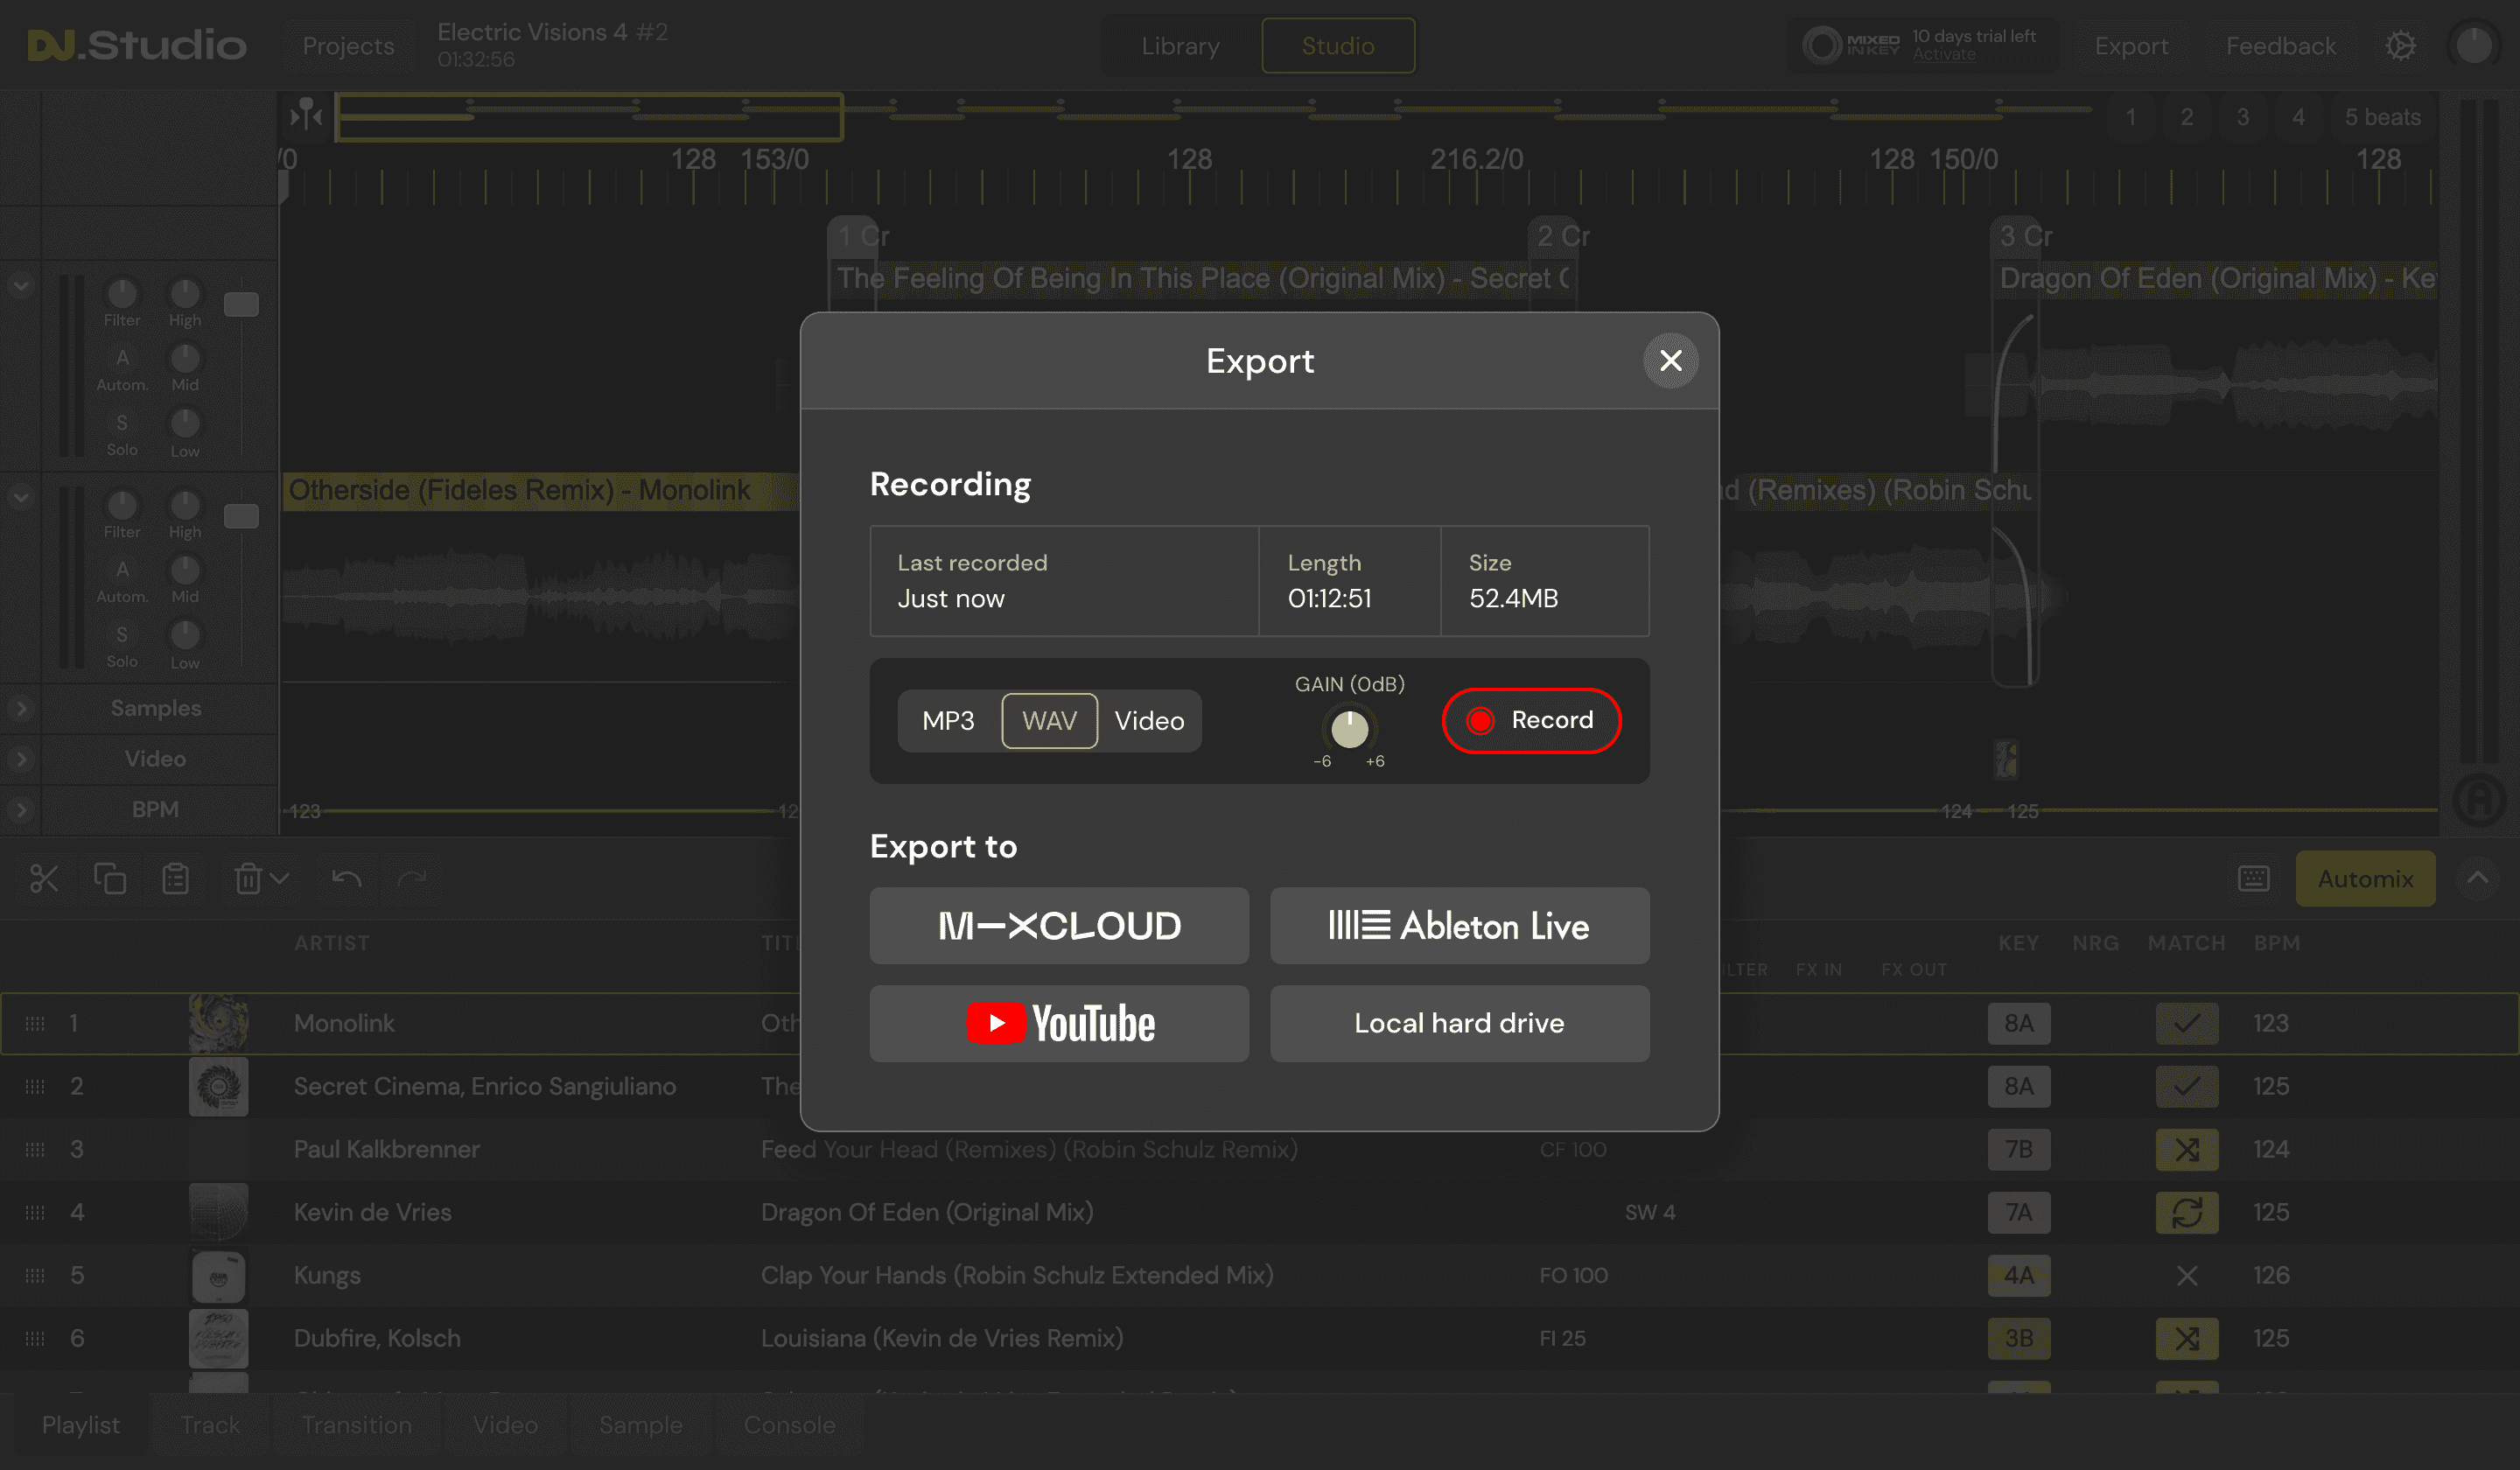Export to Local hard drive
This screenshot has width=2520, height=1470.
tap(1459, 1023)
